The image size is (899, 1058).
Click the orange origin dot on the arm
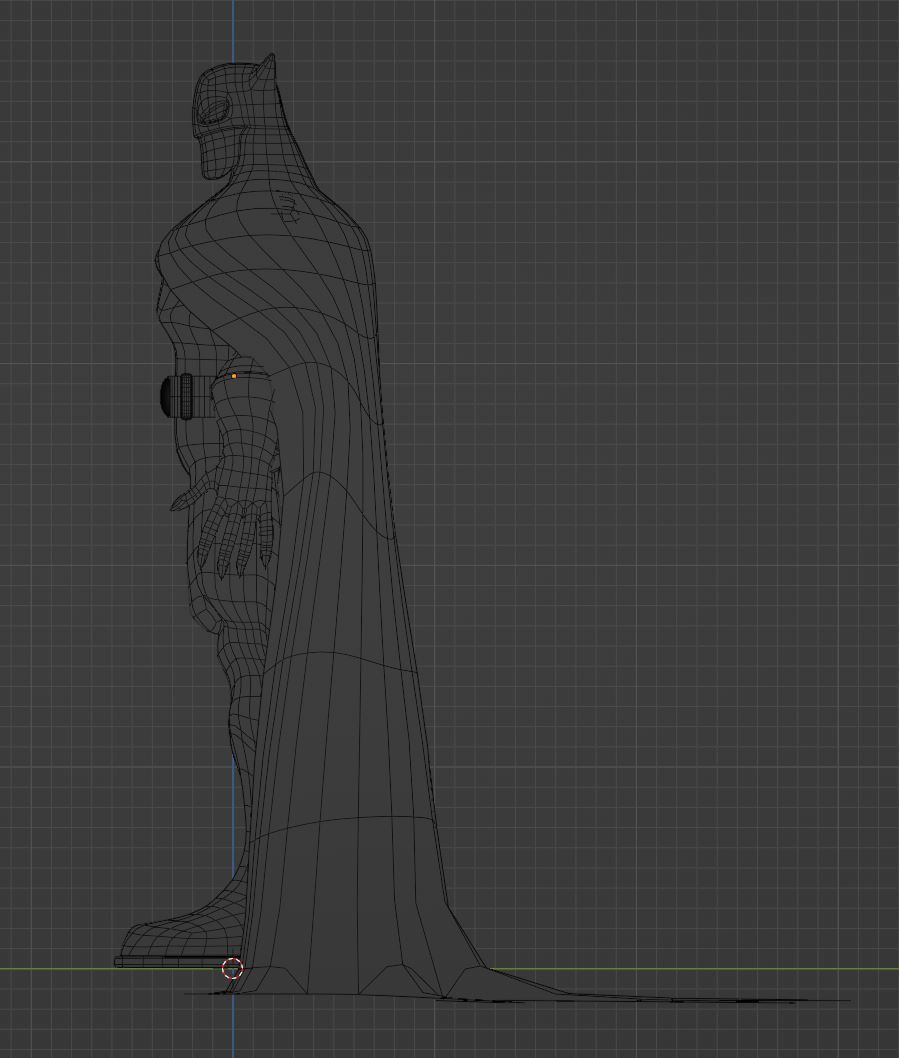tap(234, 377)
